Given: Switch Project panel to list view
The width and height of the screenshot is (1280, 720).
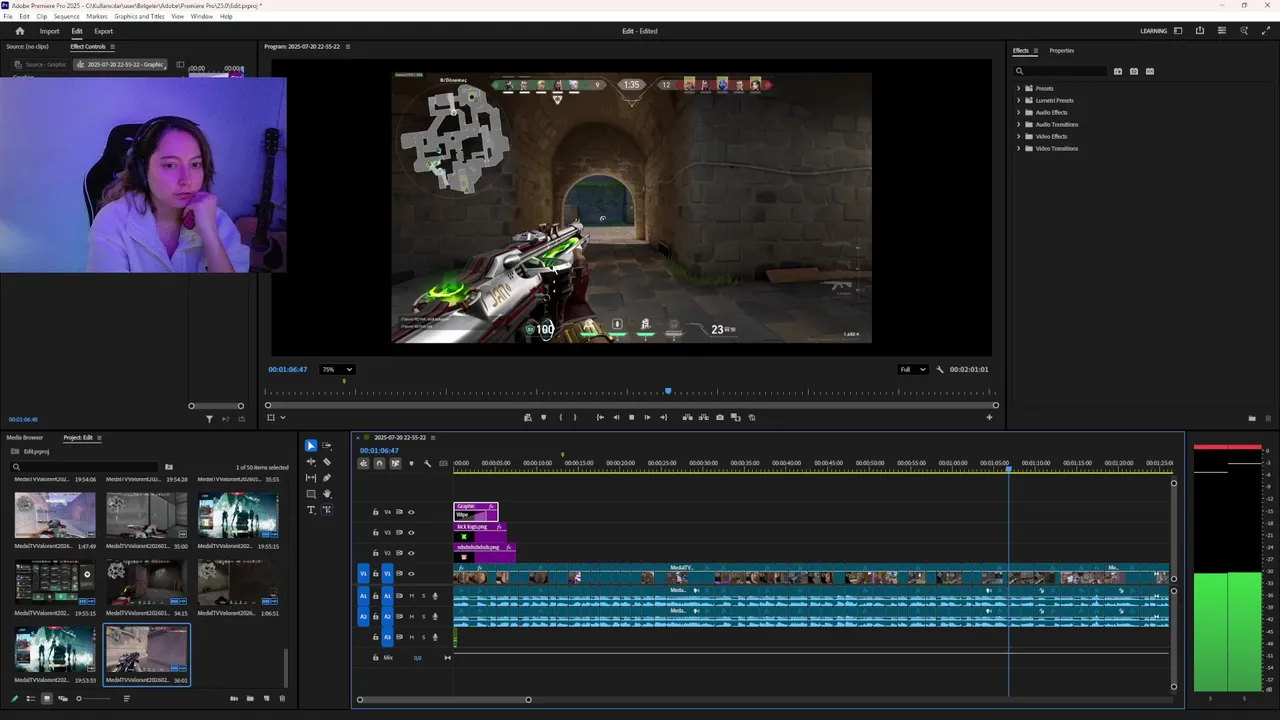Looking at the screenshot, I should [30, 698].
